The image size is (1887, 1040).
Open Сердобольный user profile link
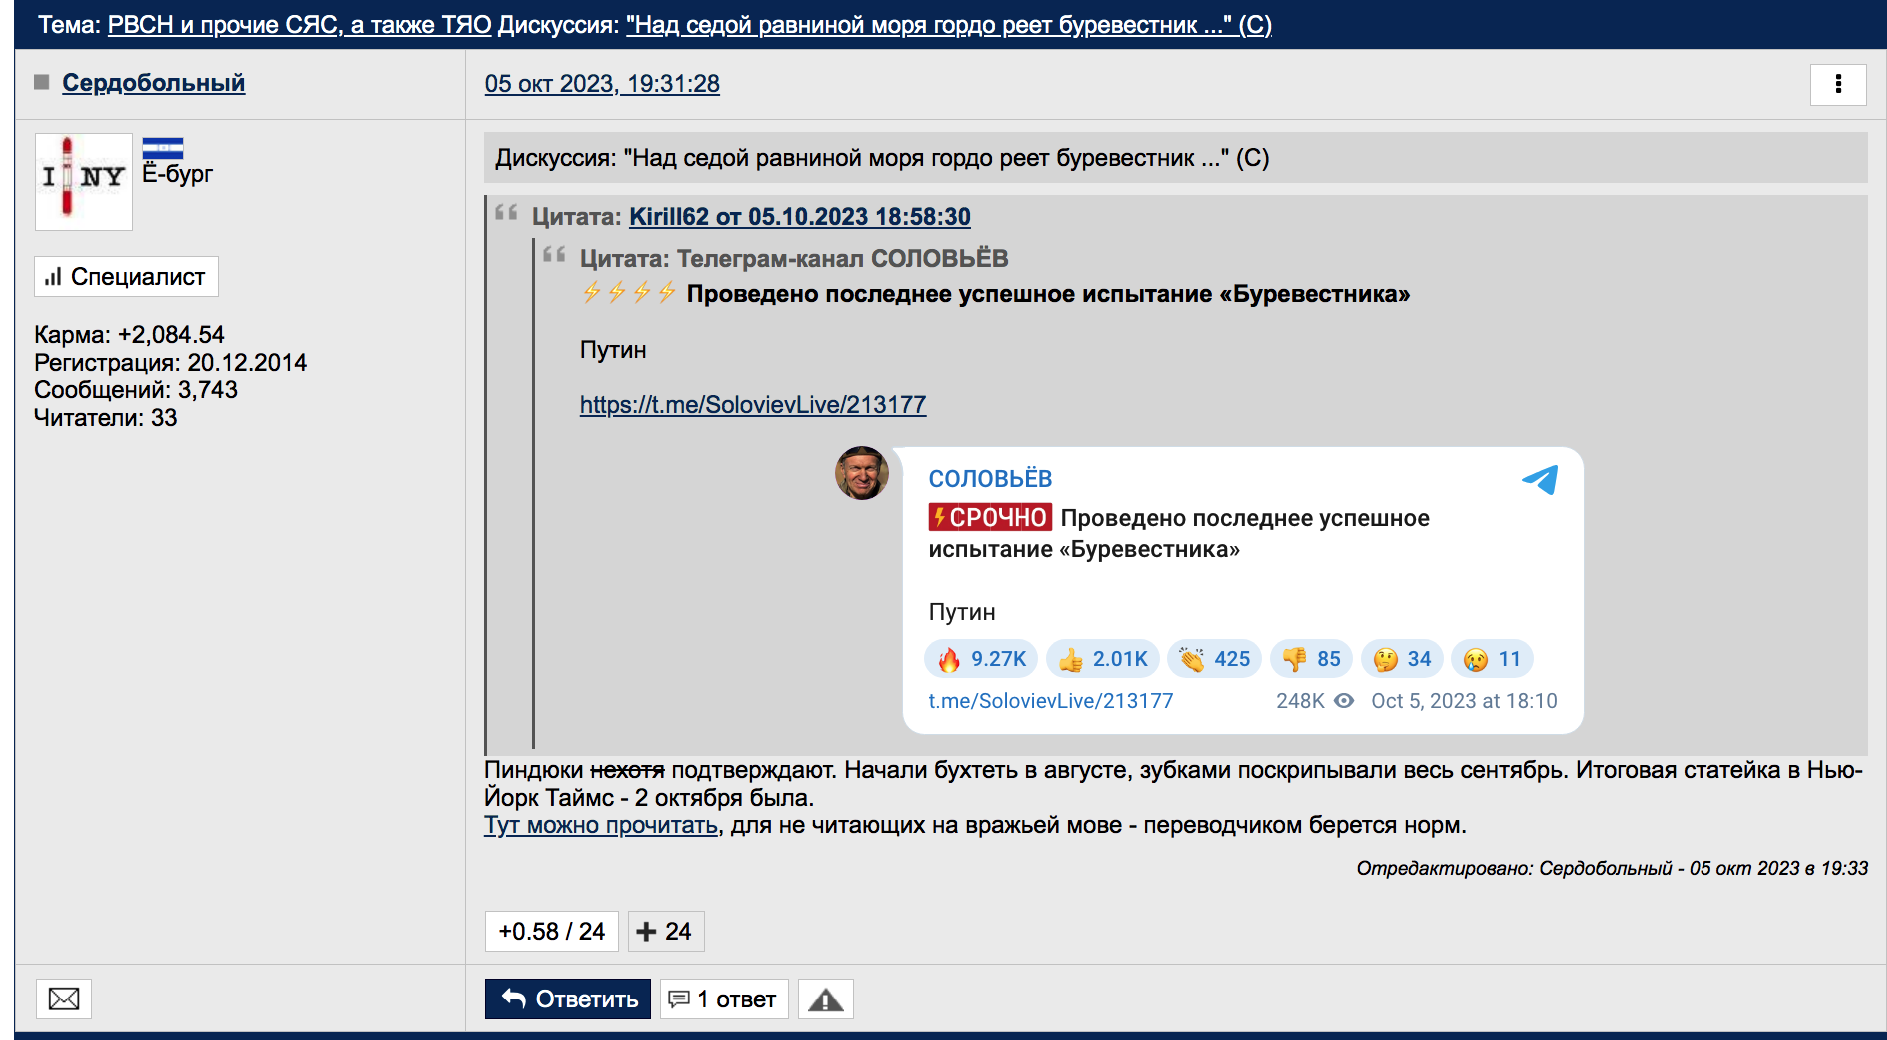[153, 83]
